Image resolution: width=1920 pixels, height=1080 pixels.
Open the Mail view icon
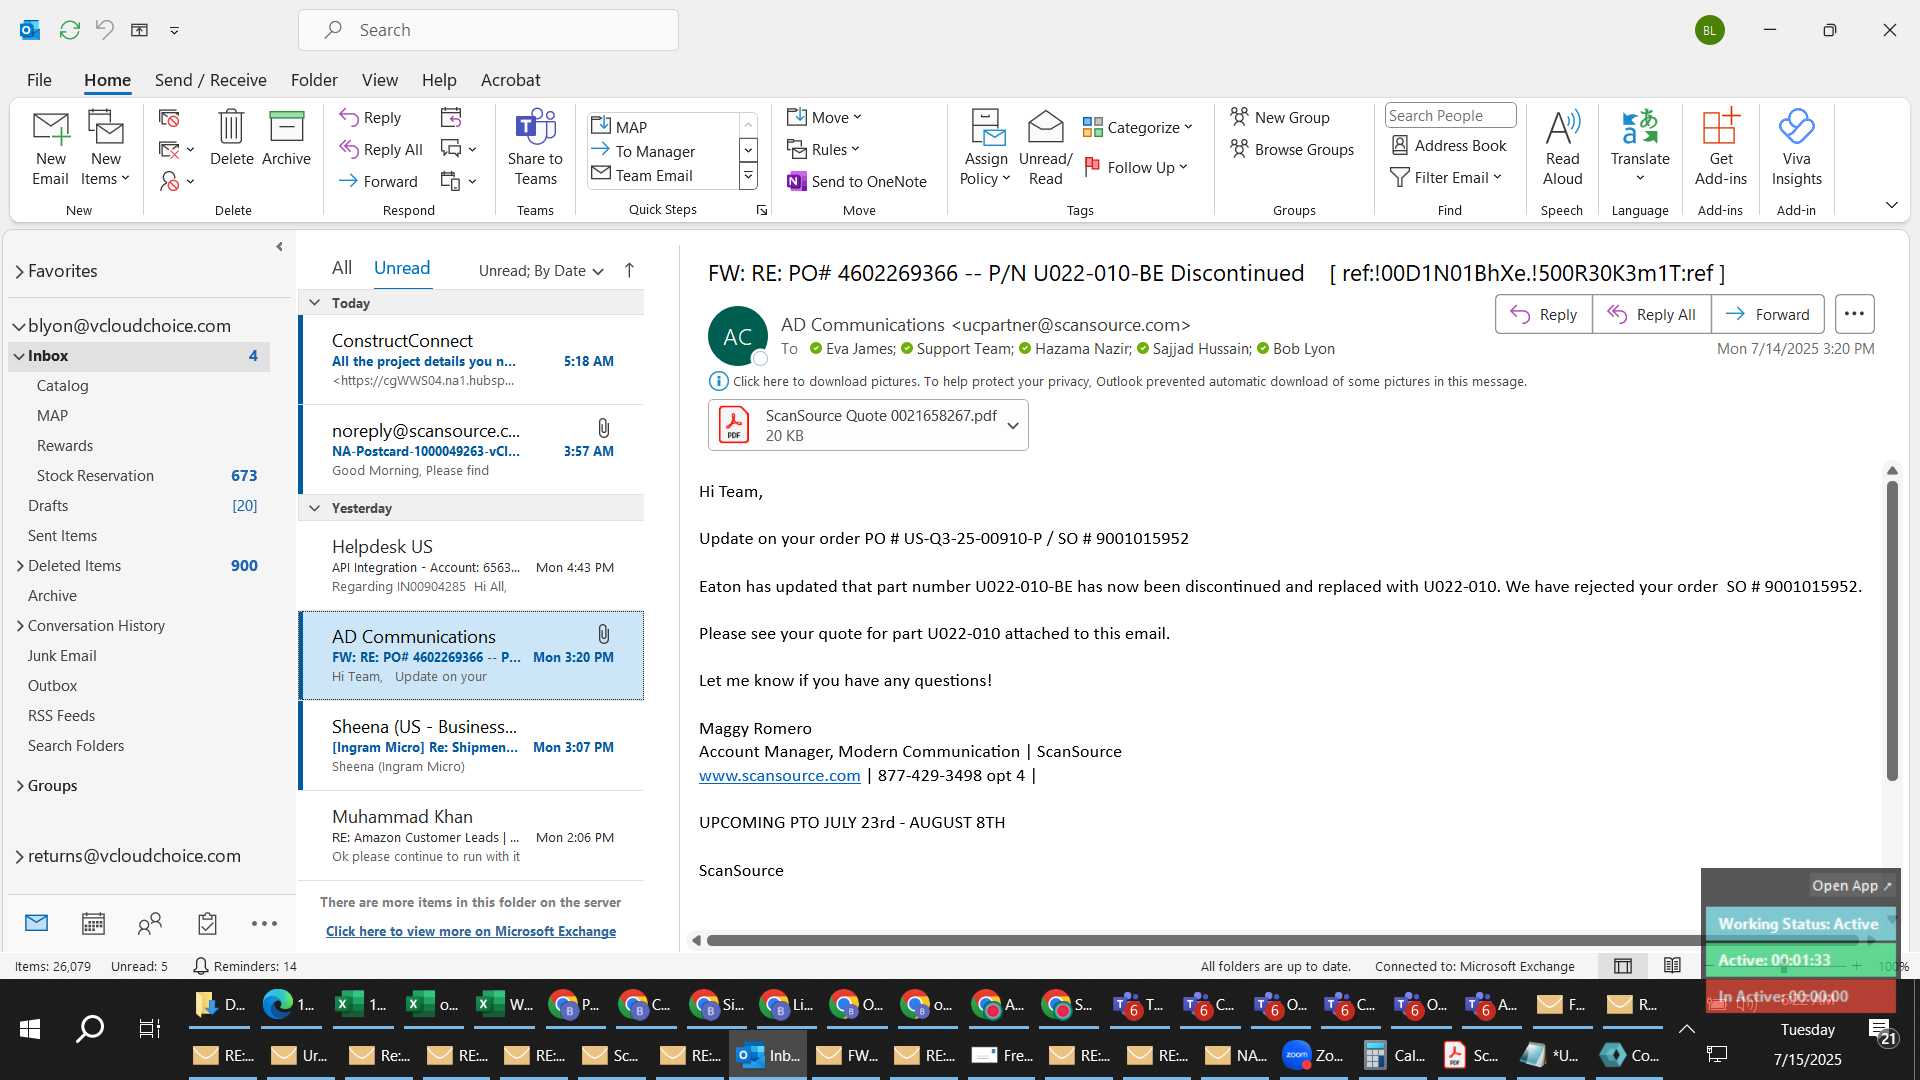(x=36, y=923)
